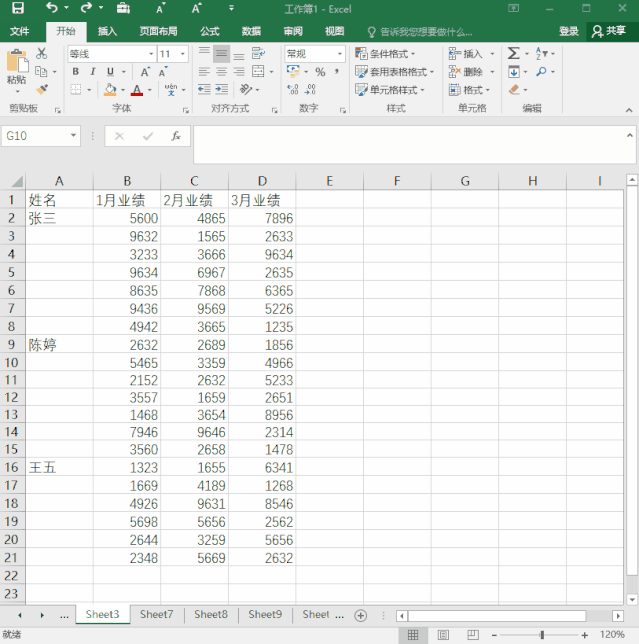
Task: Click the Save icon in quick access toolbar
Action: 18,8
